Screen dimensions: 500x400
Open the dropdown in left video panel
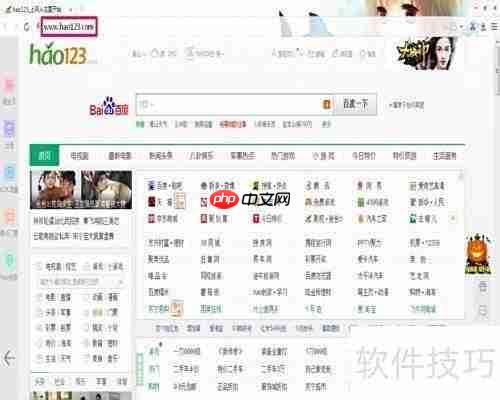[x=120, y=282]
